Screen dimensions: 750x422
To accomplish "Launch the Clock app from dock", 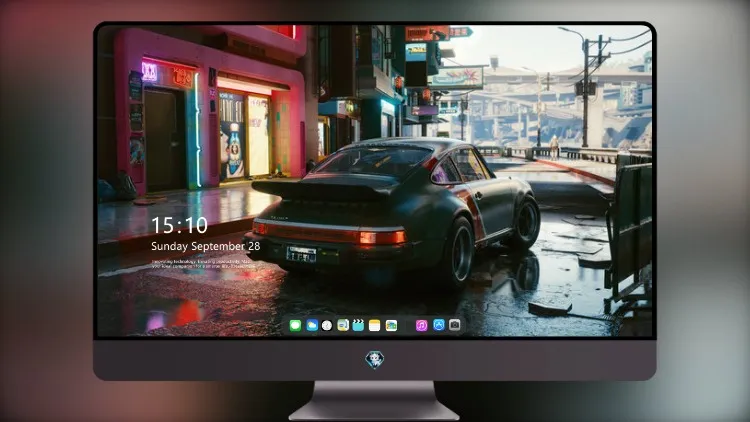I will [327, 326].
